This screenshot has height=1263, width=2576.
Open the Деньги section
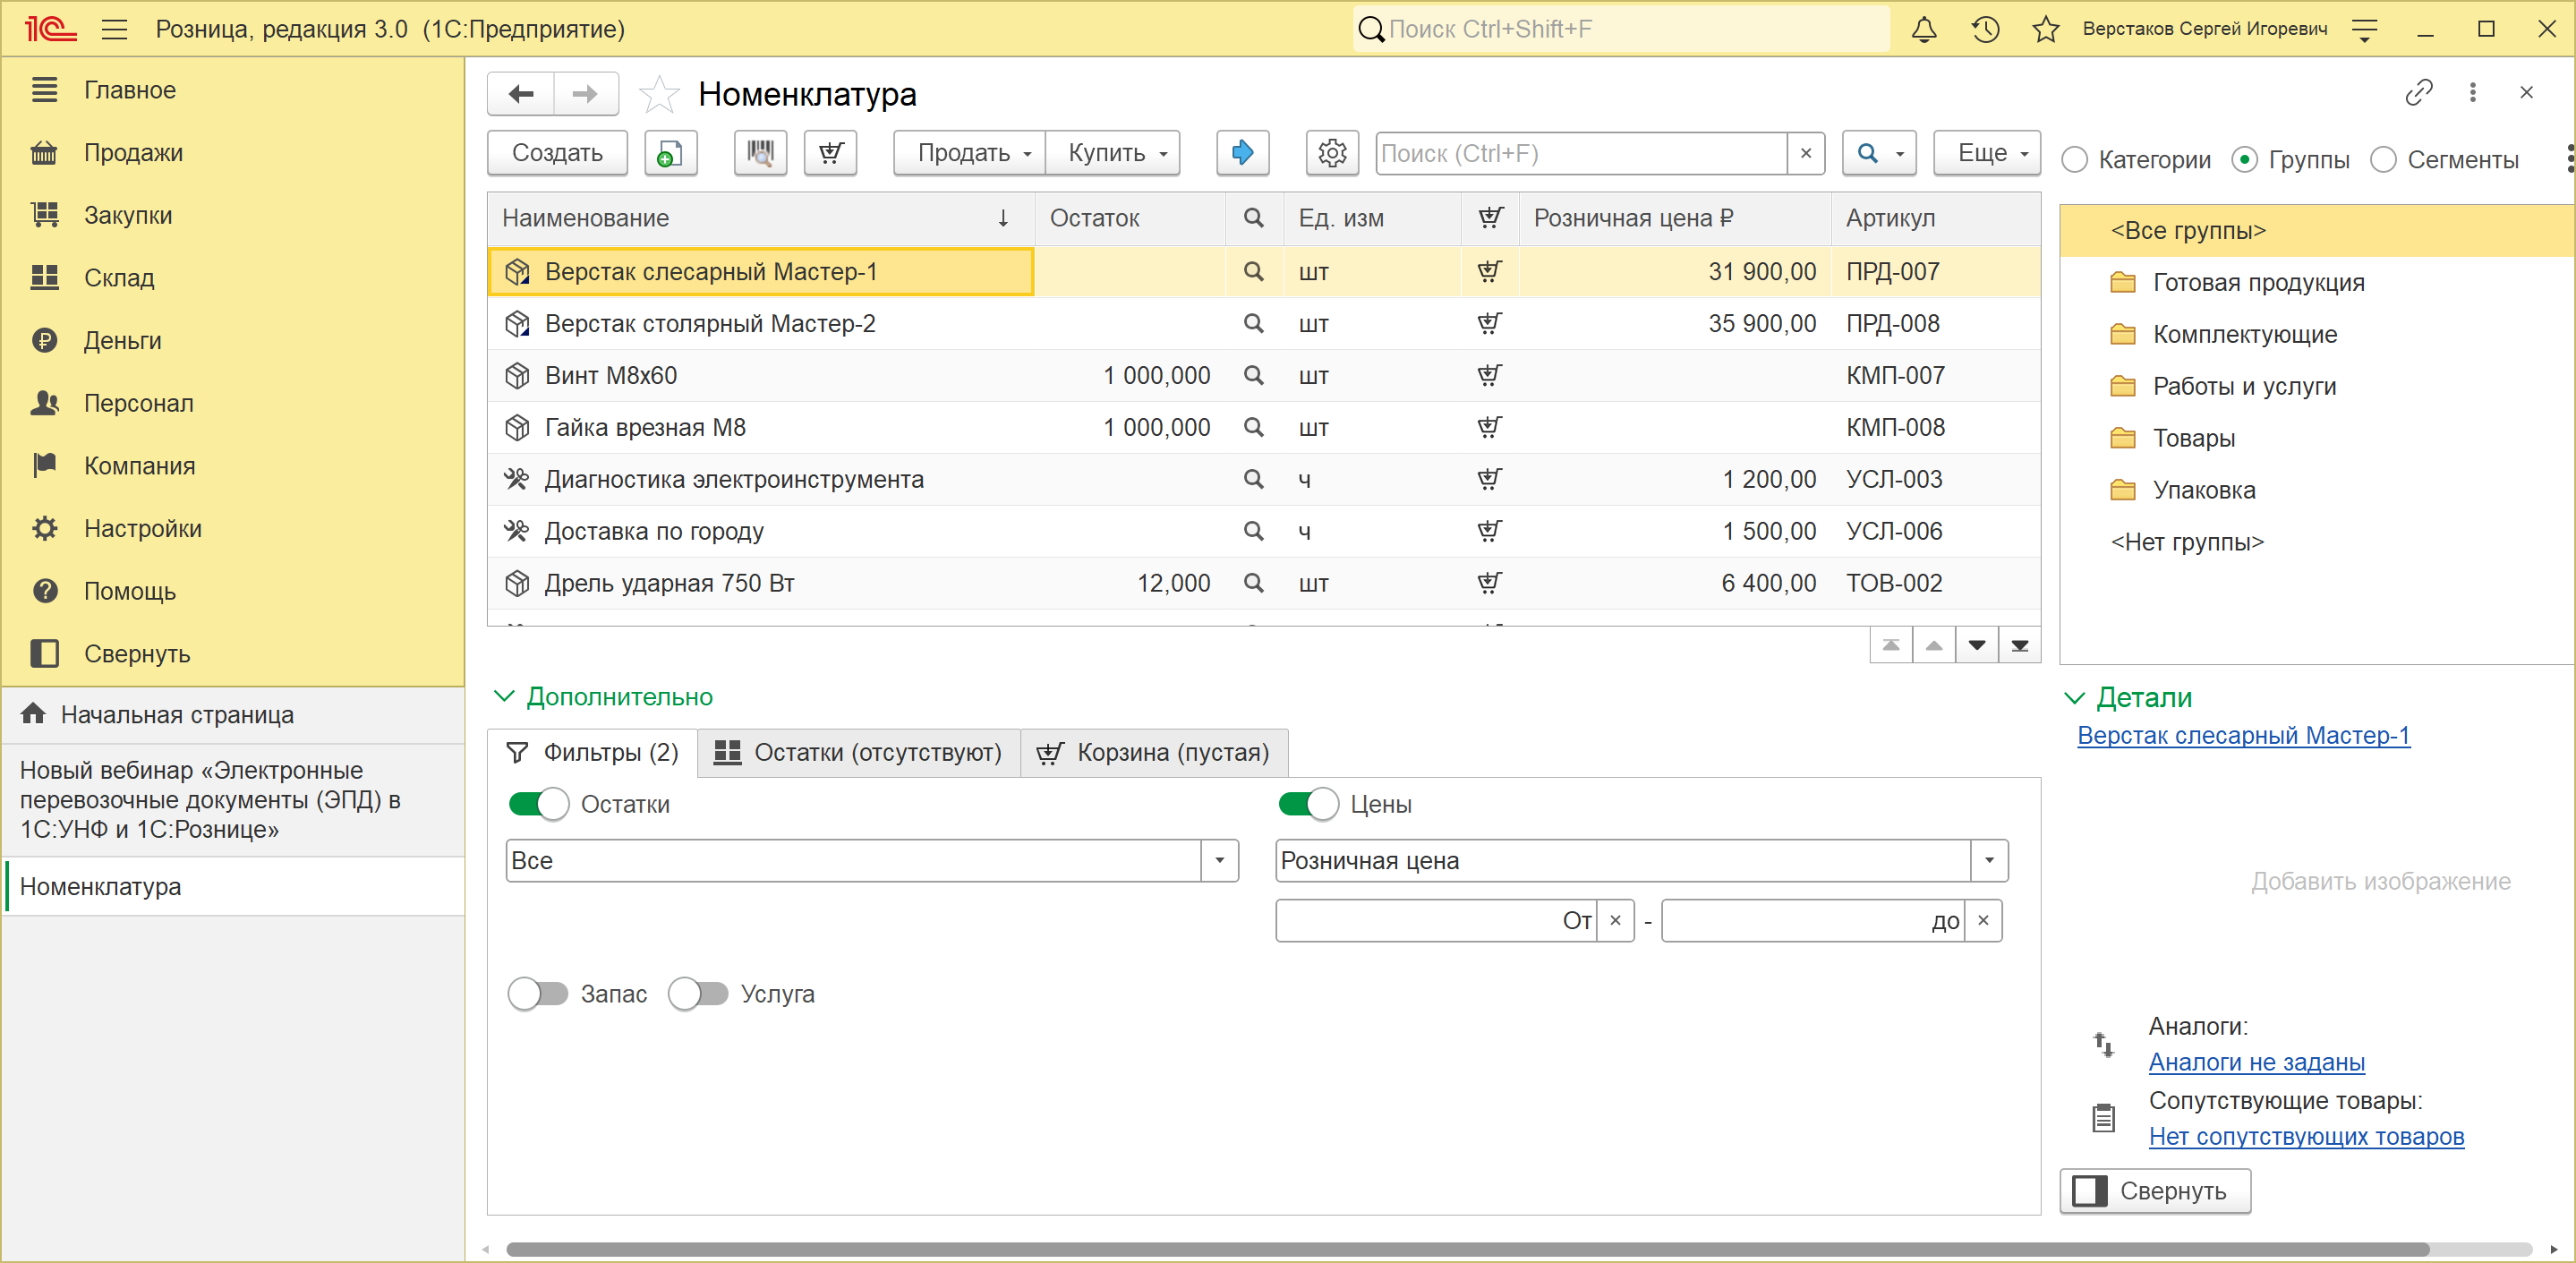point(122,340)
